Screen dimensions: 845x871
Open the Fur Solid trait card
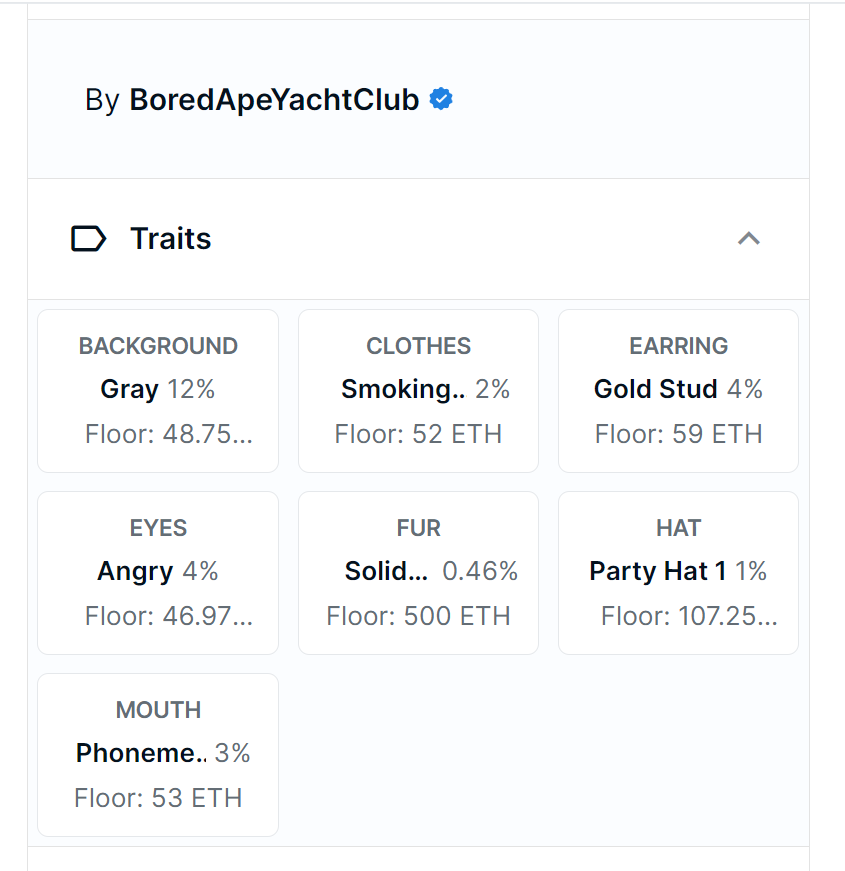[418, 573]
